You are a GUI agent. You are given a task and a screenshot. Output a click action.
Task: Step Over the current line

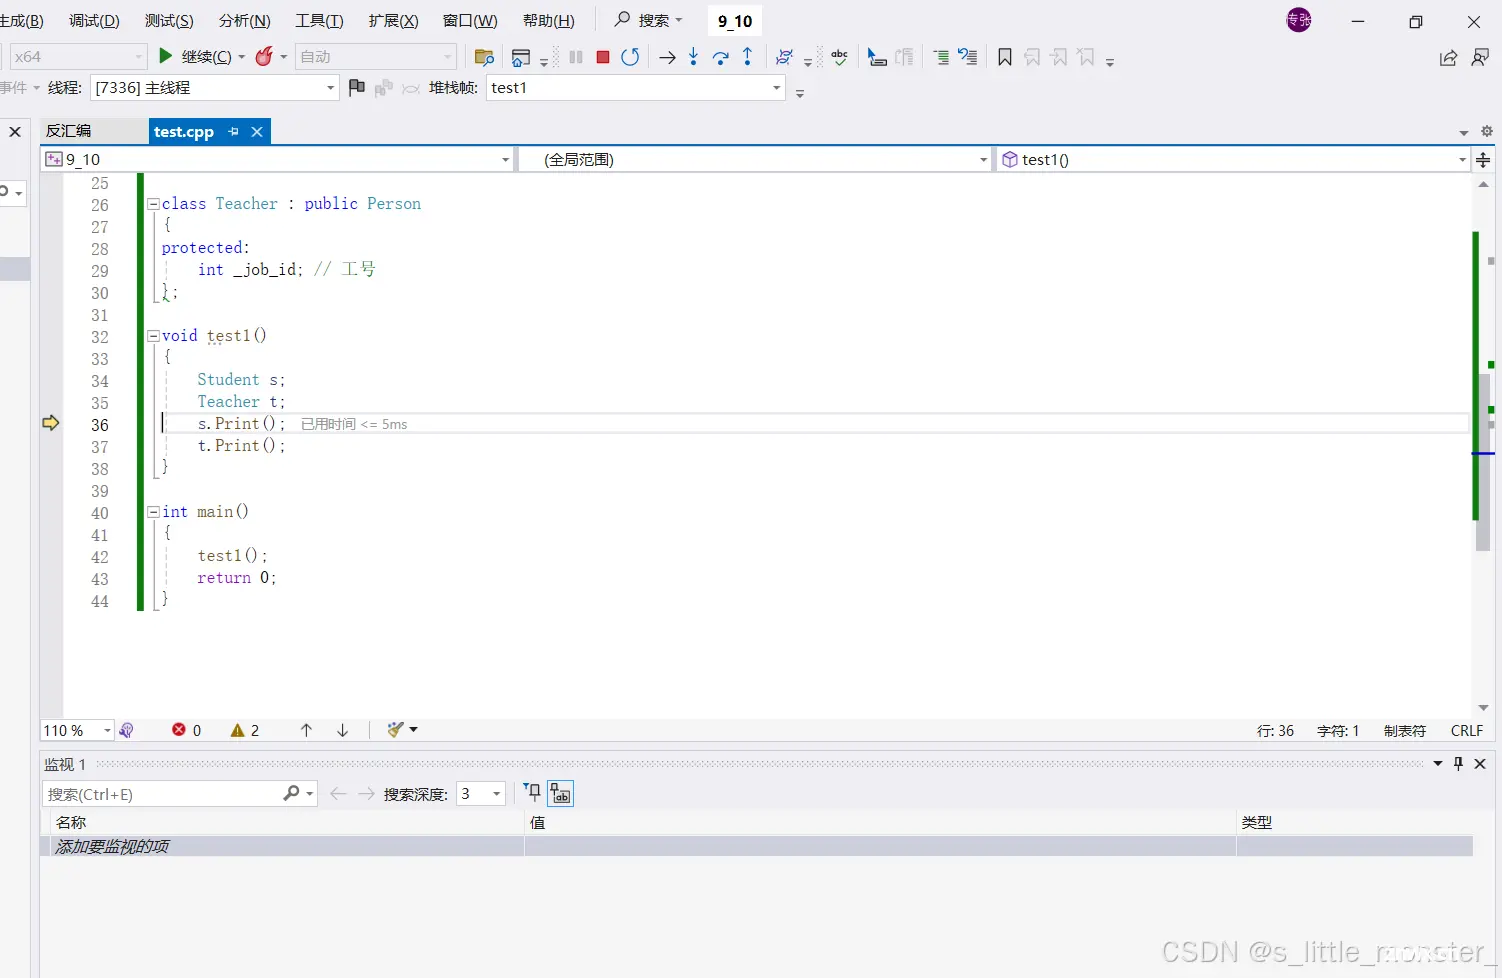click(720, 57)
